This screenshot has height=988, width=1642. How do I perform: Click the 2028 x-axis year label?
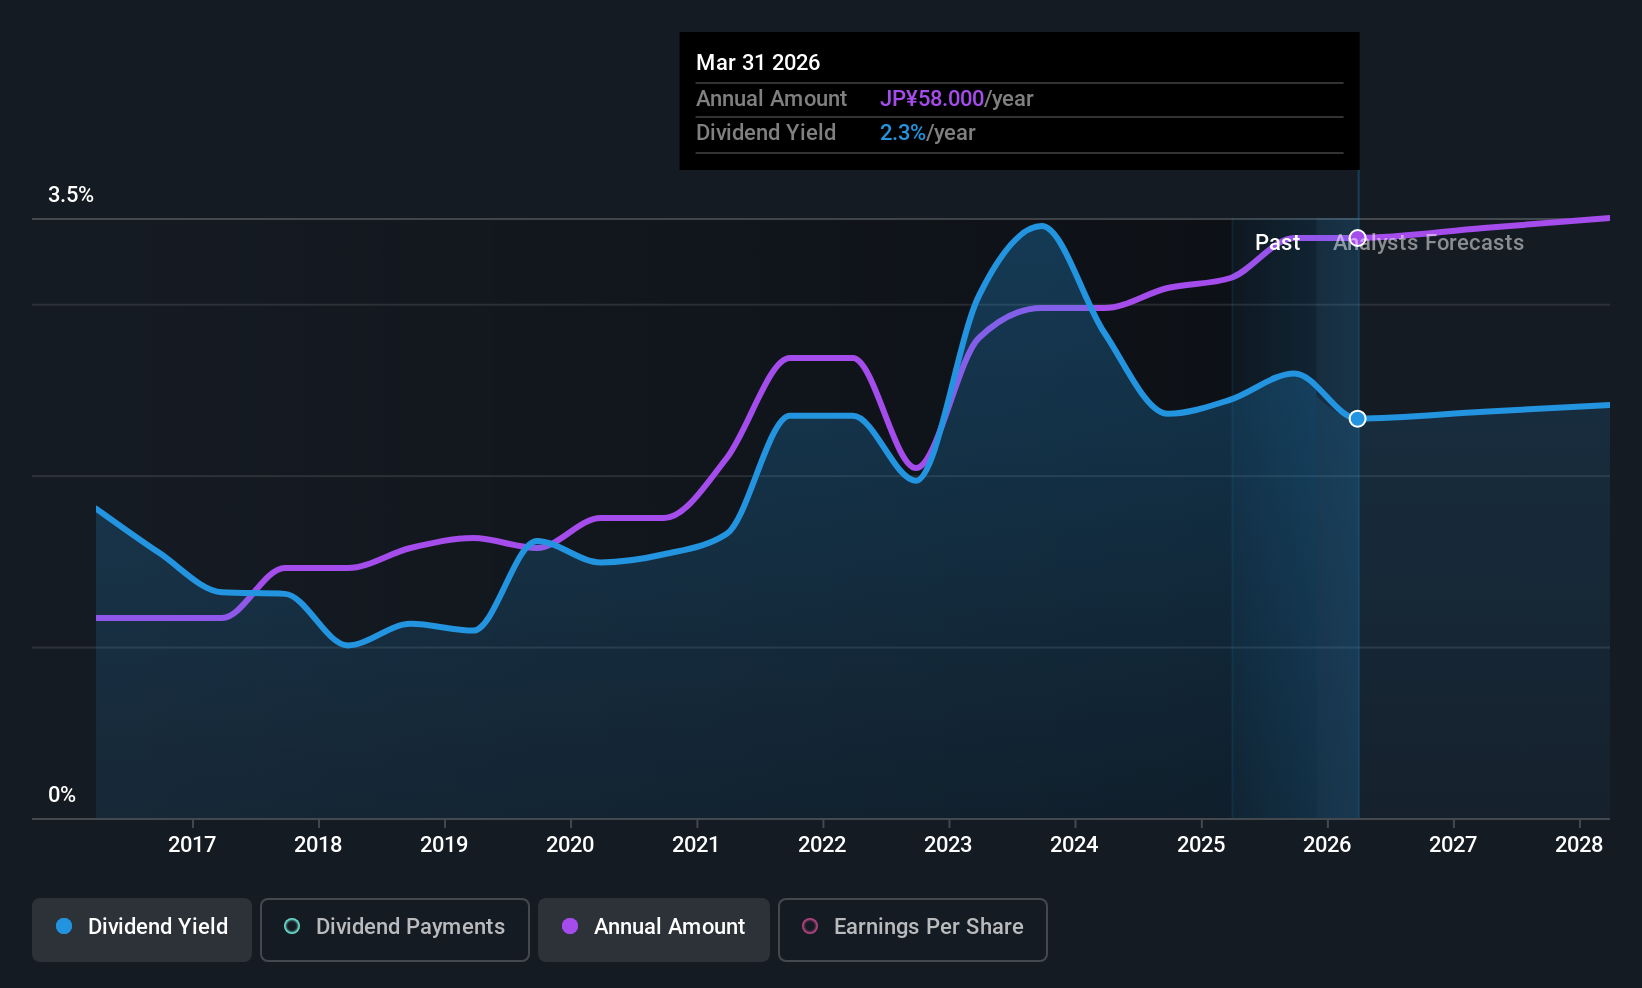(1579, 845)
